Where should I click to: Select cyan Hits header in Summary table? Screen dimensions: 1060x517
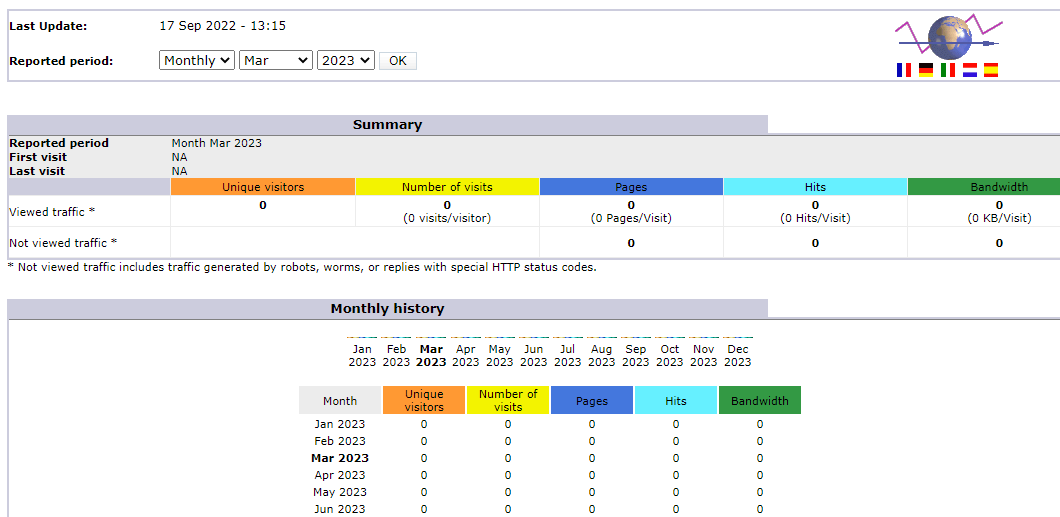click(x=815, y=187)
